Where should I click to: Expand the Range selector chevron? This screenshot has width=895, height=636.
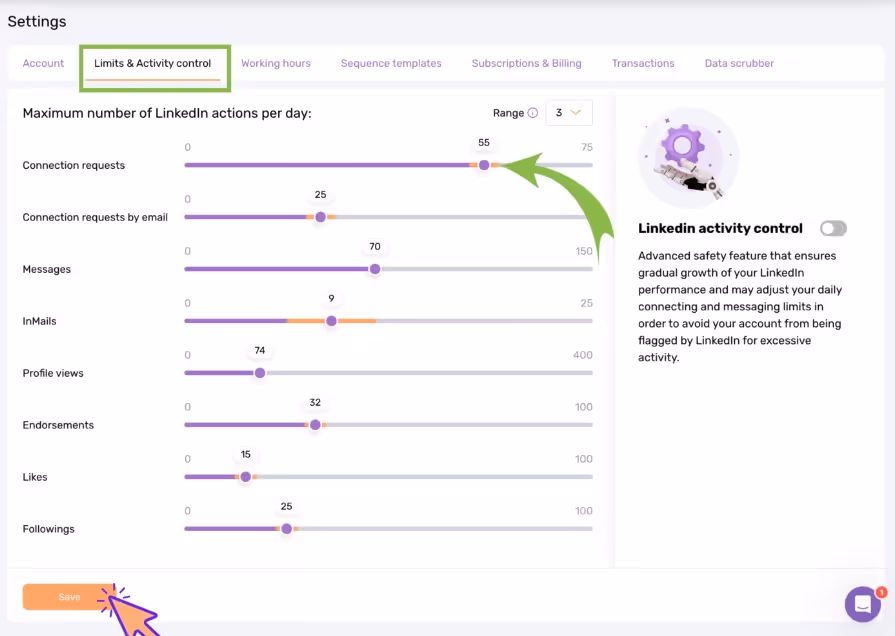(578, 113)
